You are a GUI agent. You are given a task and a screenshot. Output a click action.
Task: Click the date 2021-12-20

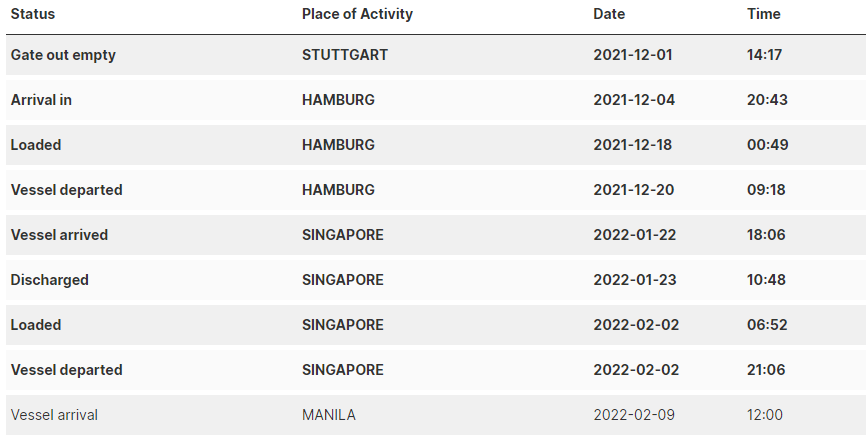point(633,190)
